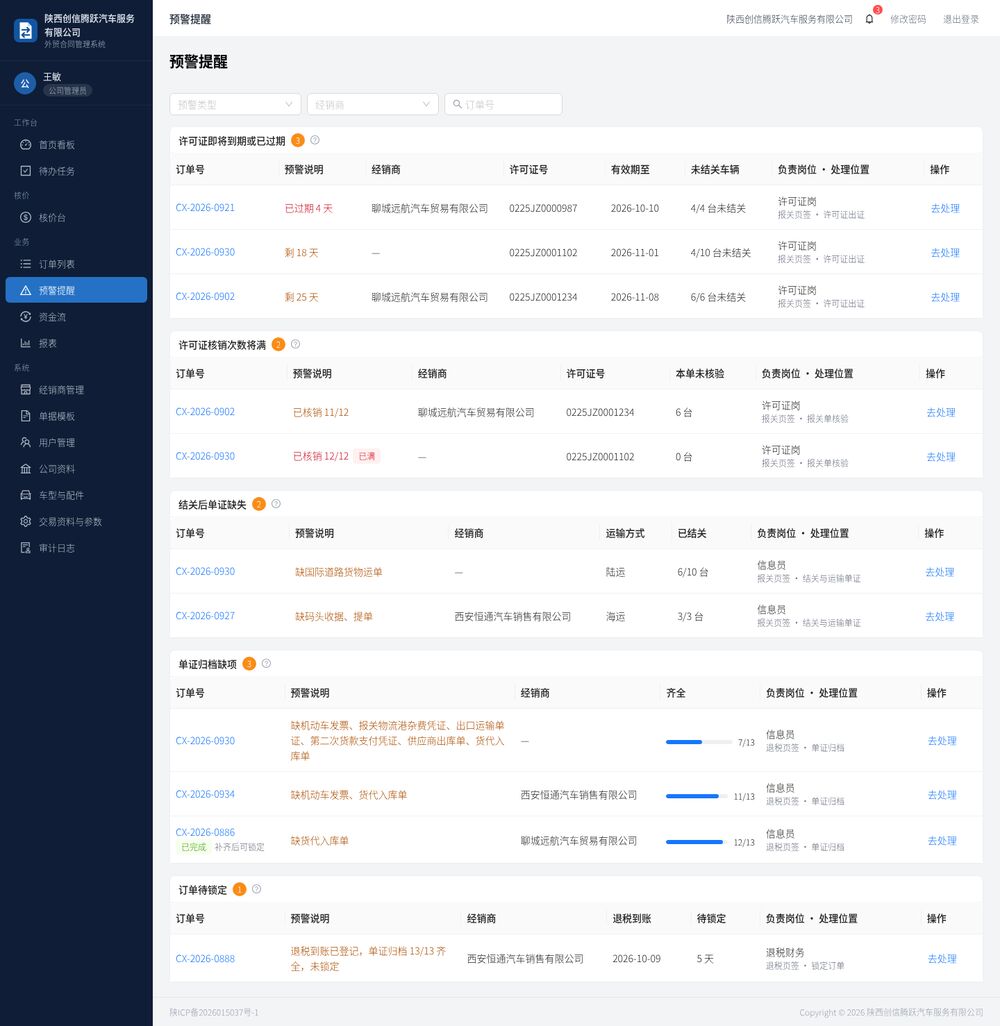The height and width of the screenshot is (1026, 1000).
Task: Open order CX-2026-0934 link
Action: coord(205,794)
